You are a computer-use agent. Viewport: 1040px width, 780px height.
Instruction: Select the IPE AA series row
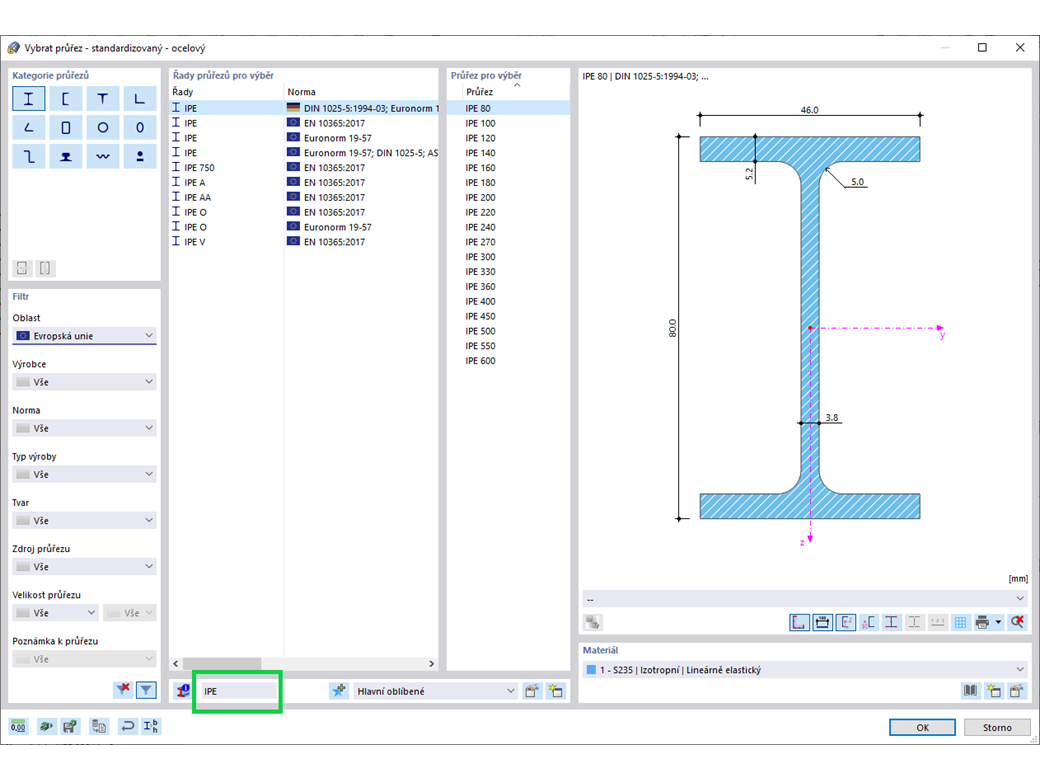pyautogui.click(x=304, y=197)
